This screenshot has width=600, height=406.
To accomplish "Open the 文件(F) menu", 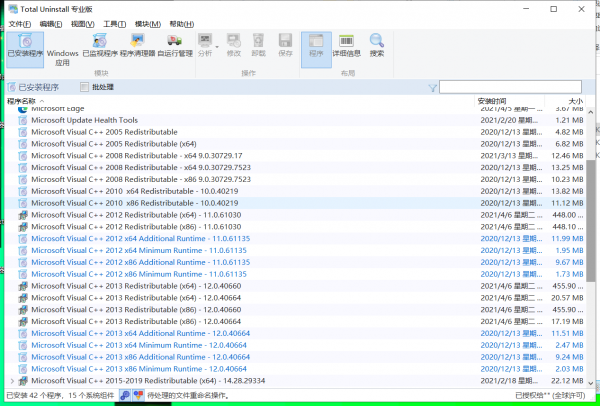I will point(20,24).
